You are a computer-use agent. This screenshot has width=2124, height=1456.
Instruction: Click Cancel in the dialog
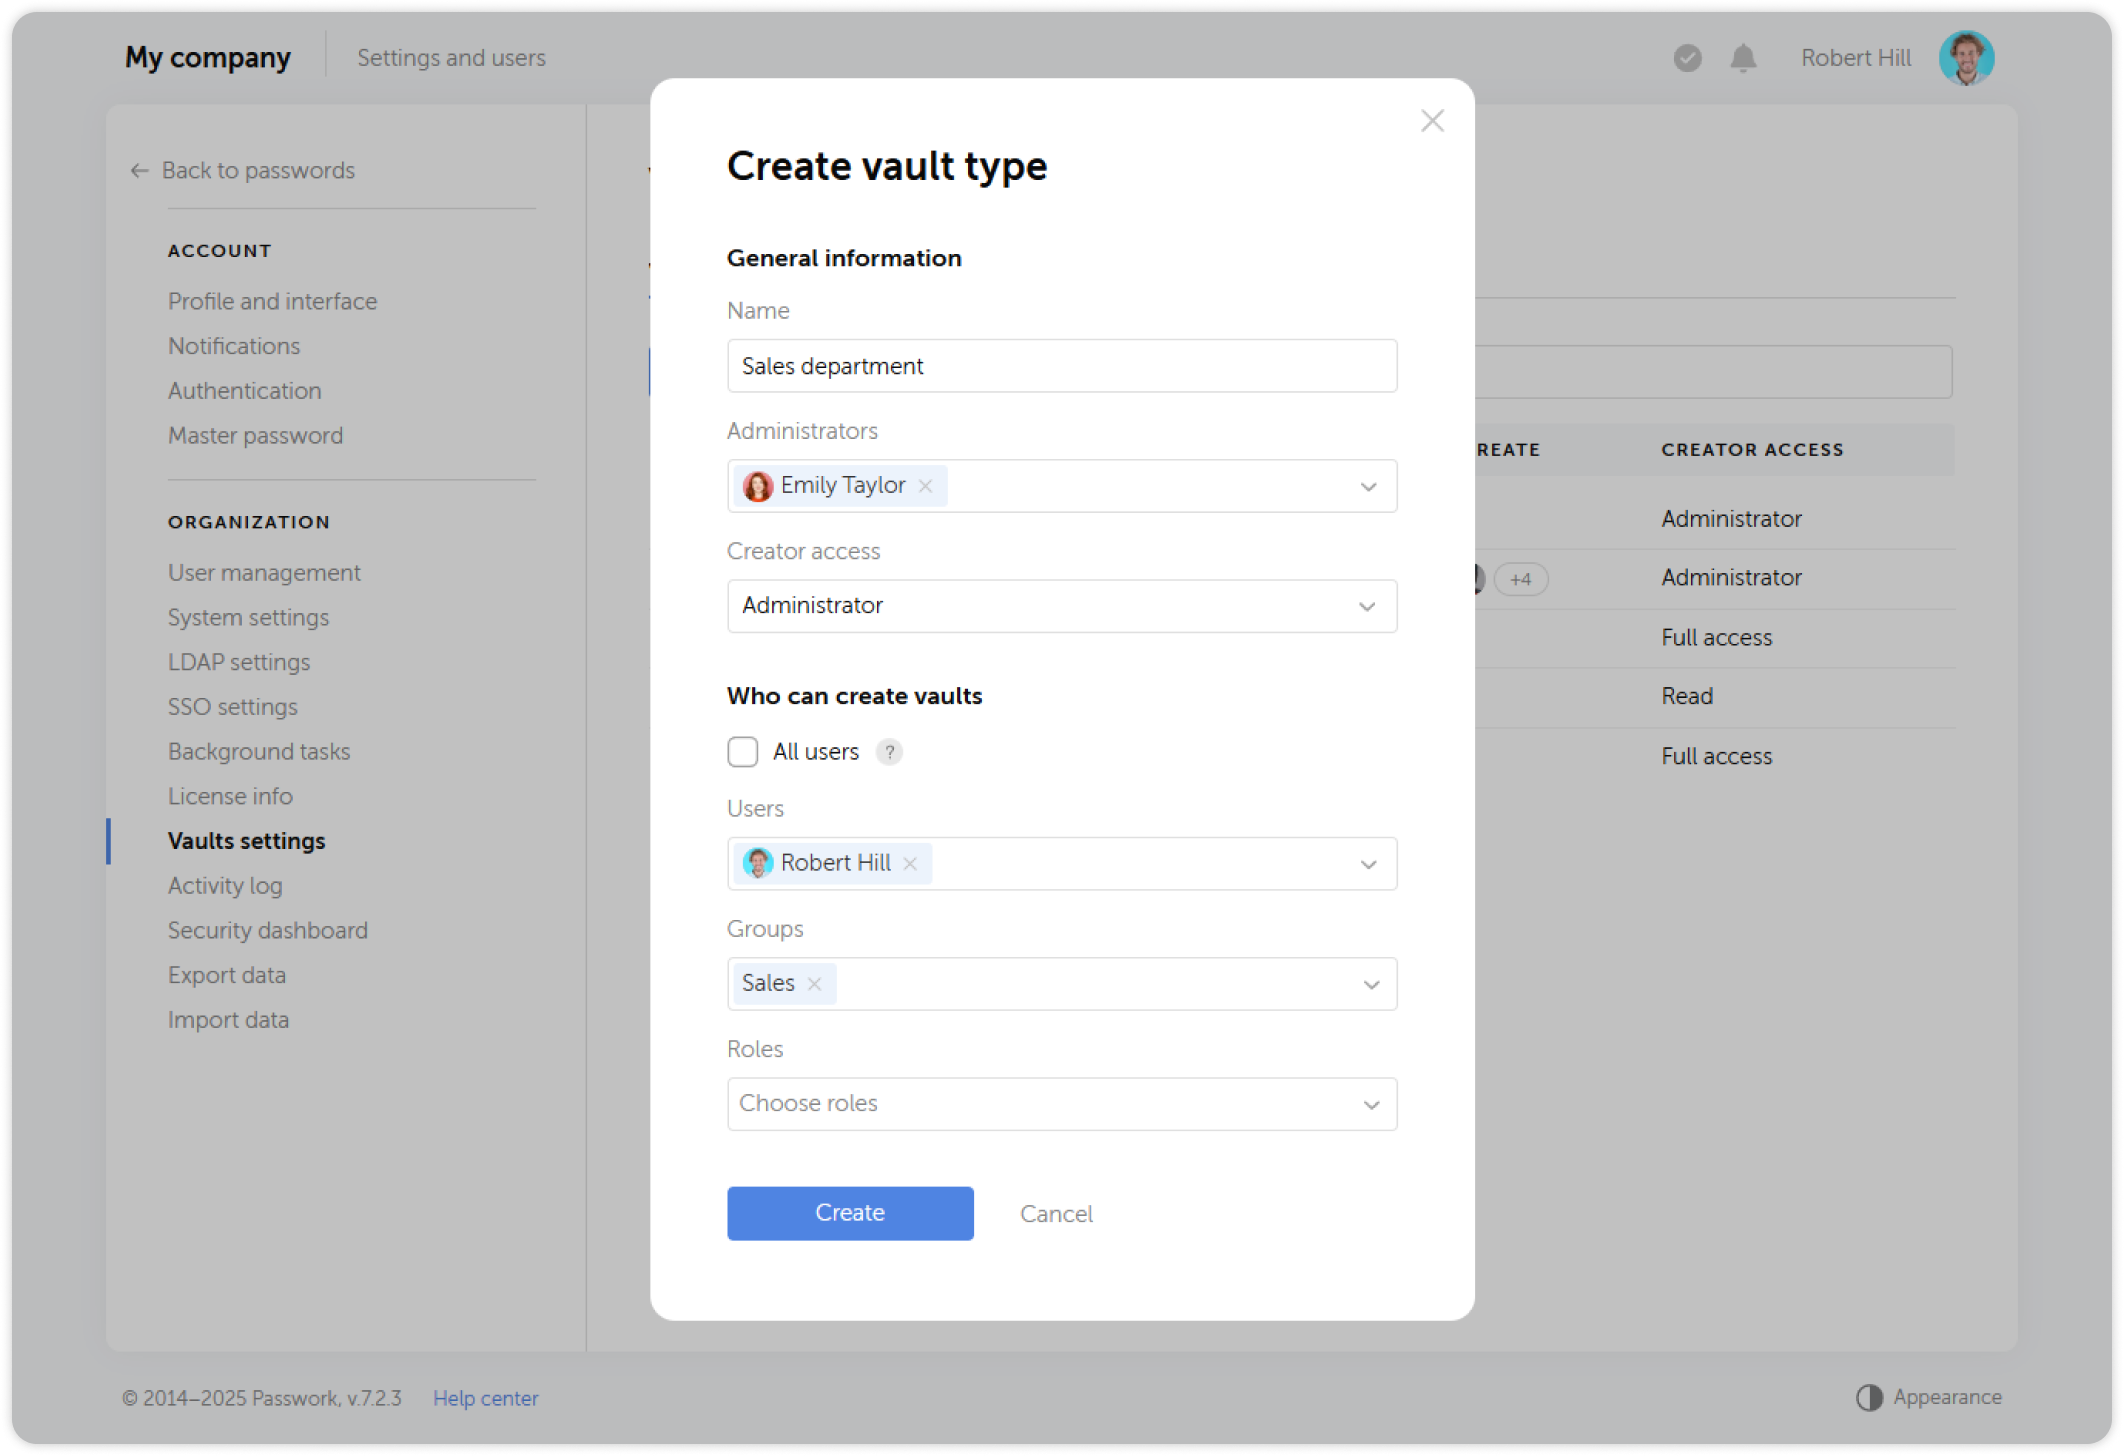point(1056,1213)
